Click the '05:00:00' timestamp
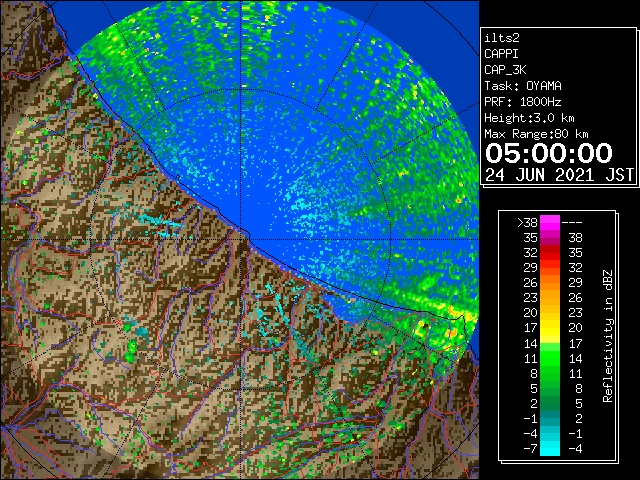 [x=549, y=153]
